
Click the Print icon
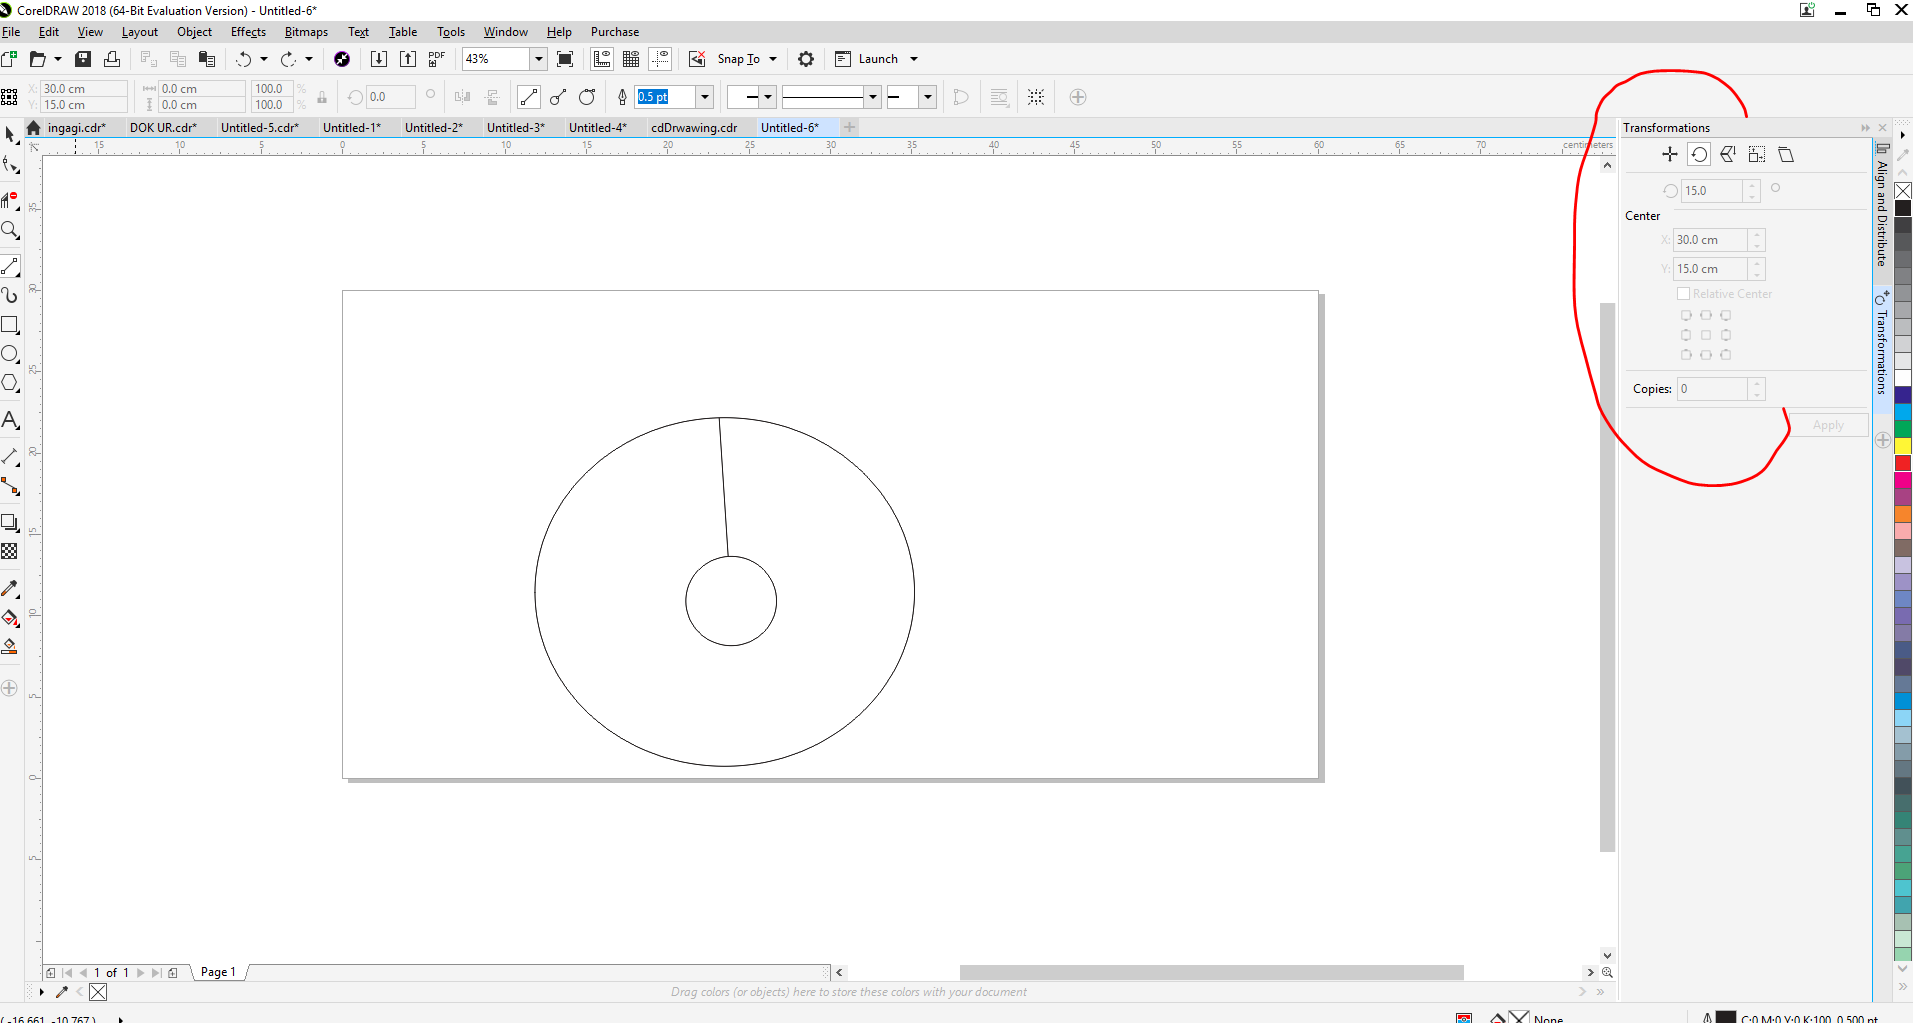click(112, 59)
